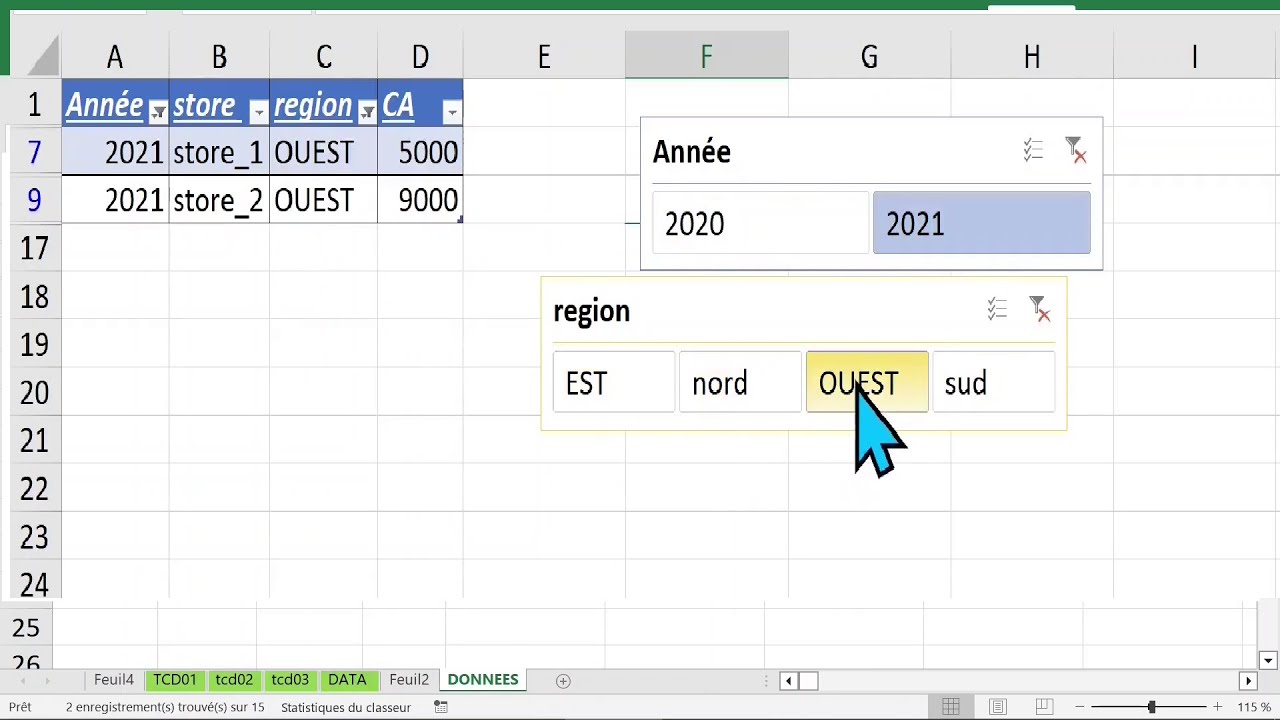The height and width of the screenshot is (720, 1280).
Task: Click 2021 cell in row 7
Action: (x=115, y=153)
